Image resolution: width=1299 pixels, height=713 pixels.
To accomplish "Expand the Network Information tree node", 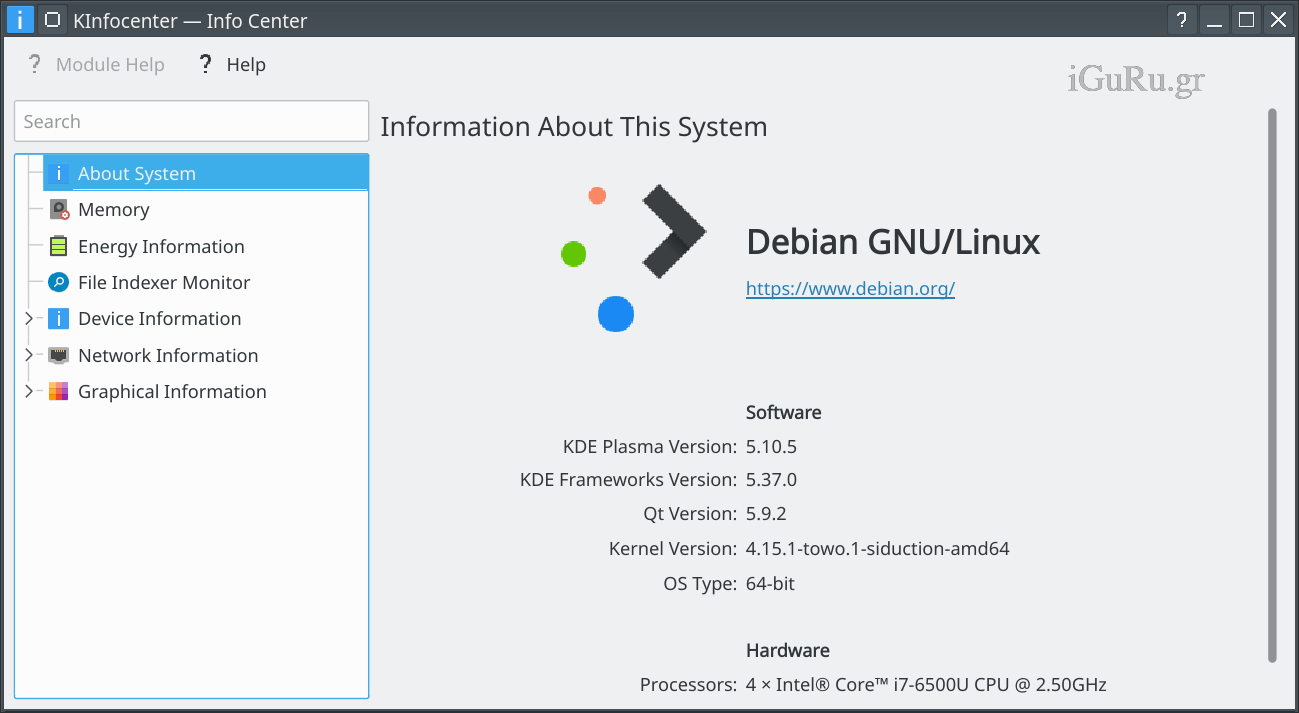I will [29, 355].
